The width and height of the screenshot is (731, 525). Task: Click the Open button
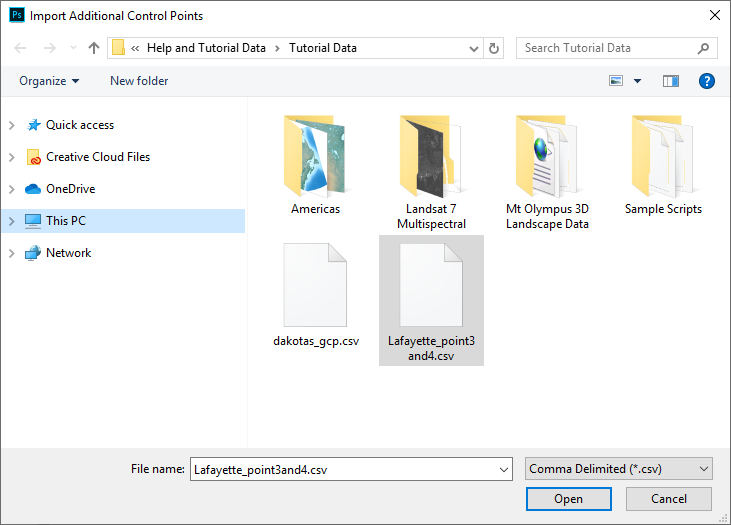[568, 499]
